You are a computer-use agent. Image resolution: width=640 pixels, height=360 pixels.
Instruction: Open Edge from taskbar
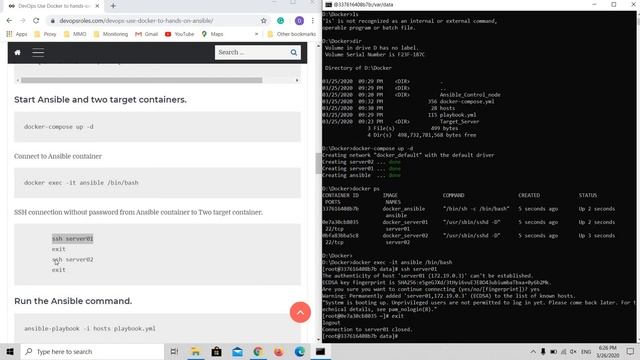(x=300, y=351)
